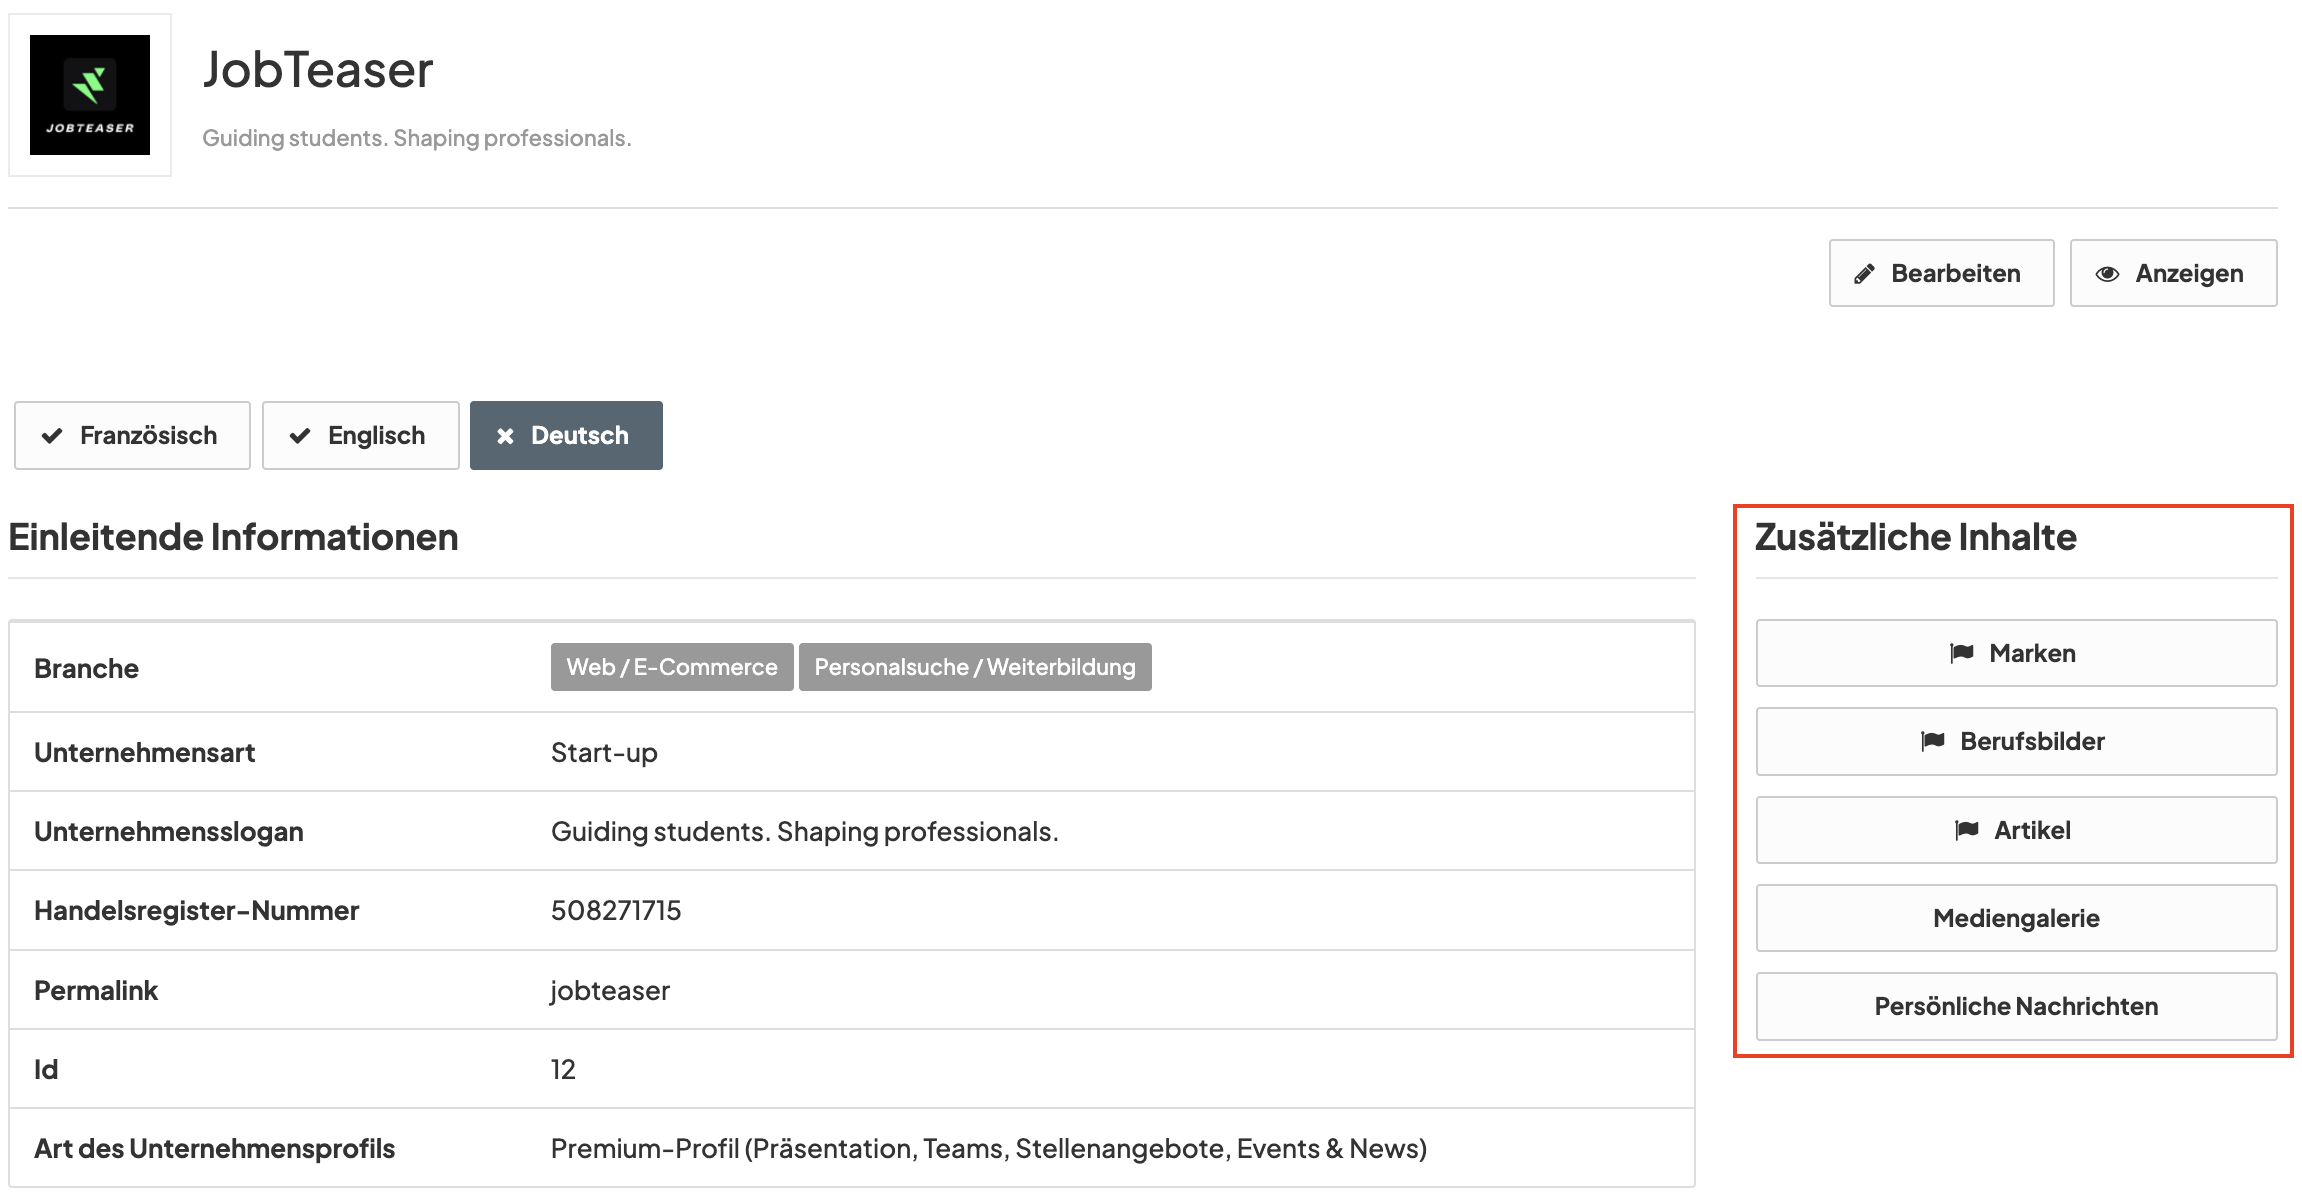The height and width of the screenshot is (1200, 2302).
Task: Deactivate the Deutsch language selection
Action: pos(565,435)
